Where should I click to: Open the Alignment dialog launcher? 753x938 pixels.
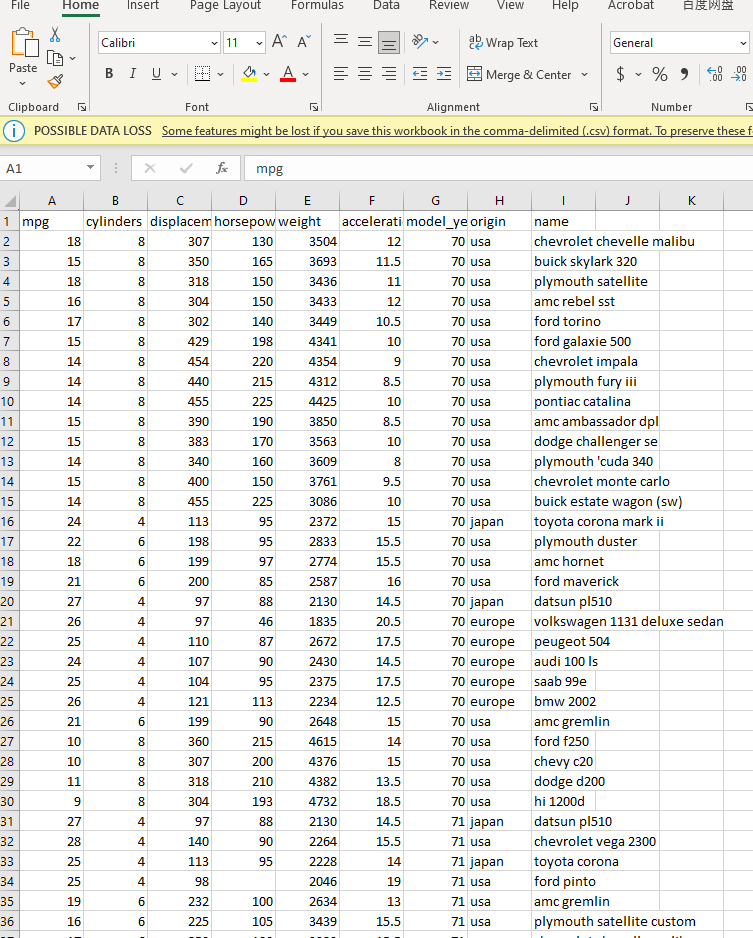coord(594,107)
